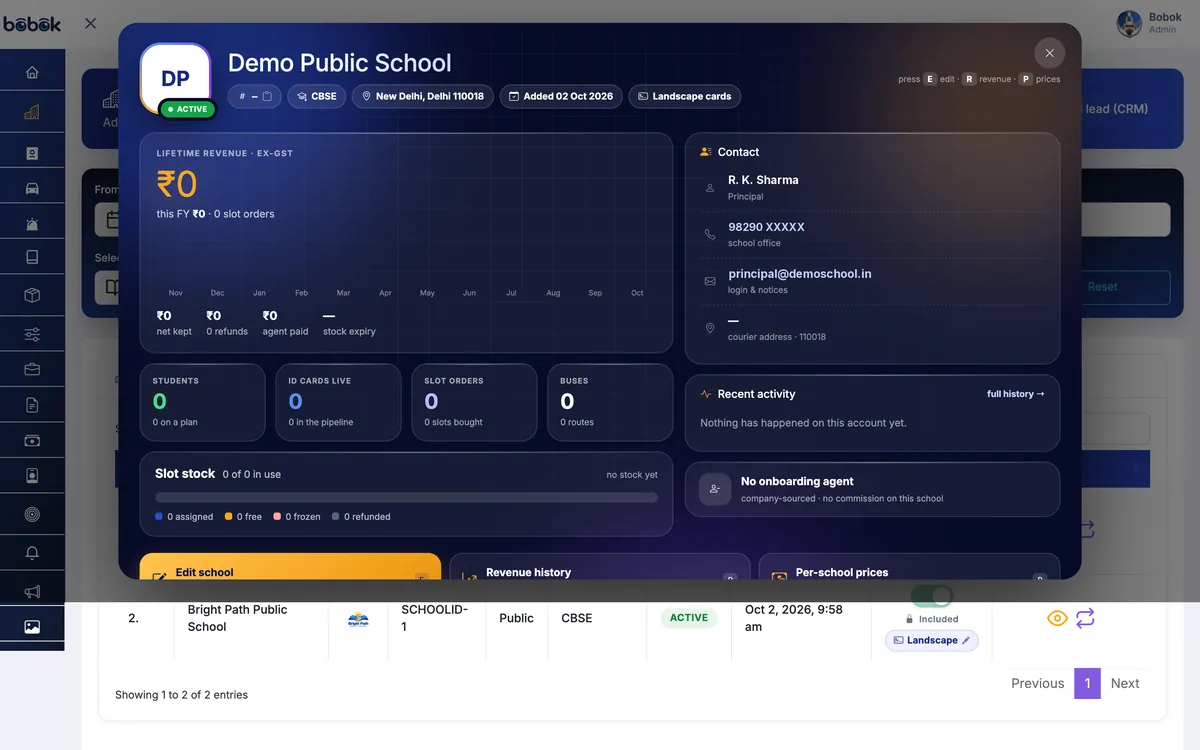The height and width of the screenshot is (750, 1200).
Task: Click the bobok logo
Action: [x=32, y=23]
